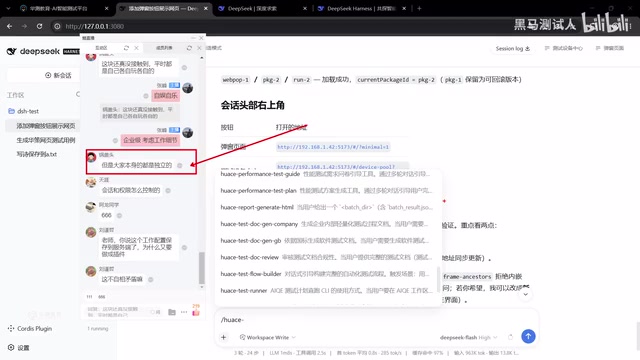Choose huace-performance-test-guide from command list
Image resolution: width=640 pixels, height=360 pixels.
(x=326, y=174)
